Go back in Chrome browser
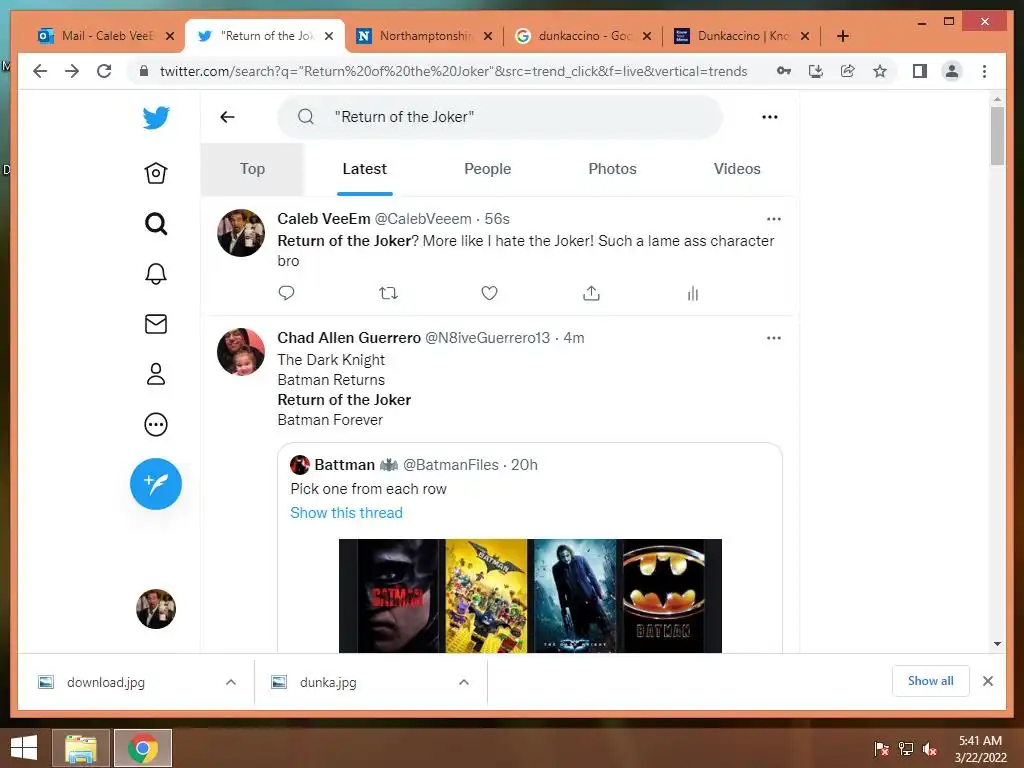 40,71
